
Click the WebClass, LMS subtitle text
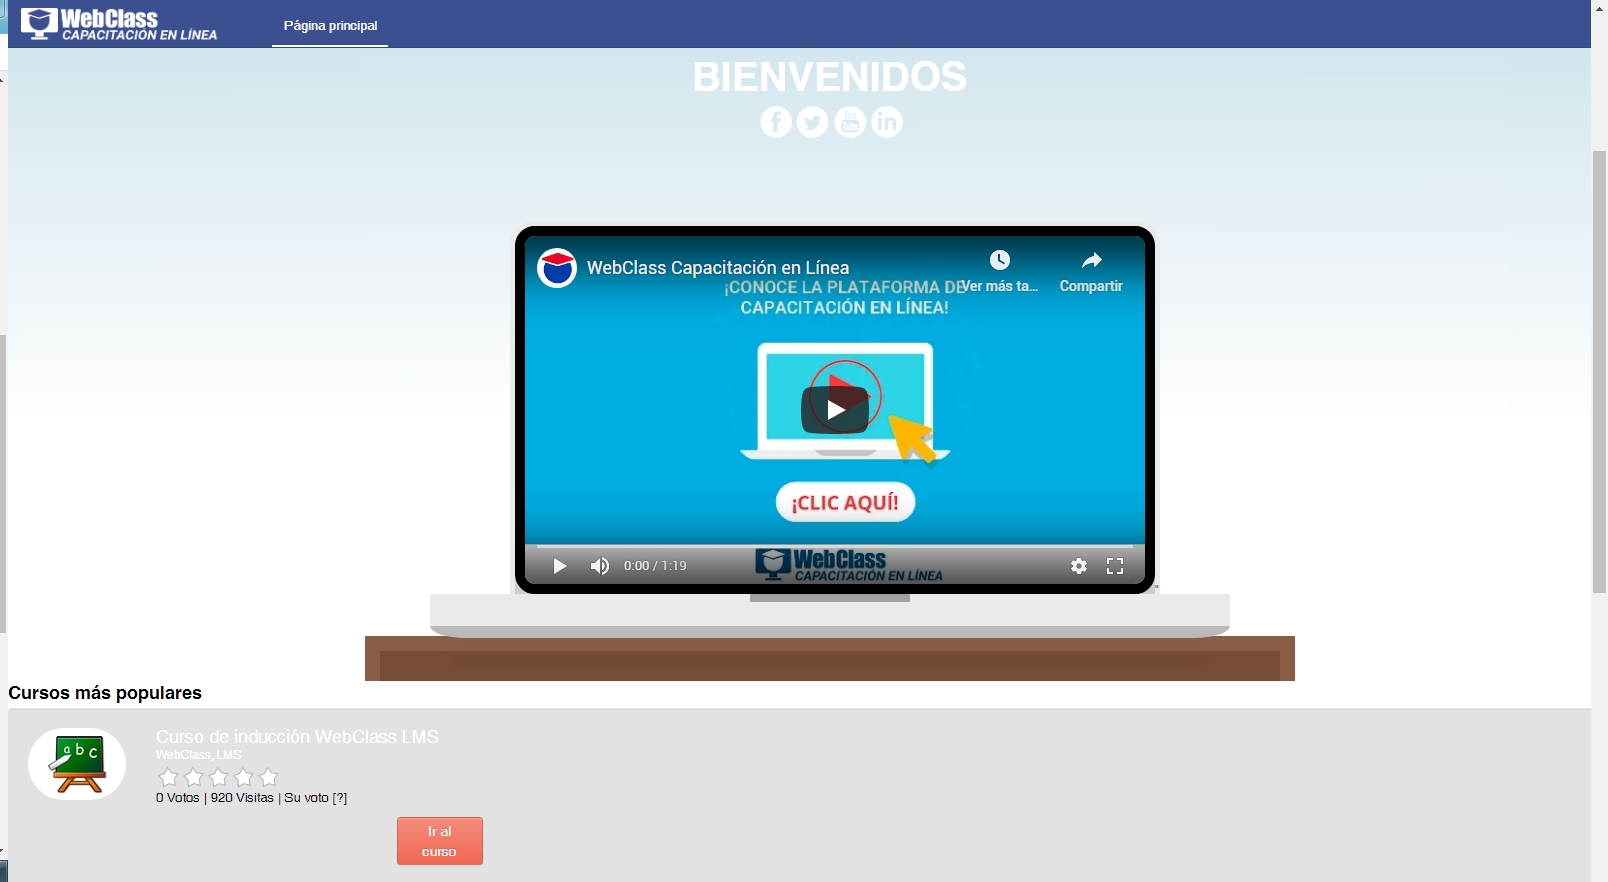tap(199, 755)
